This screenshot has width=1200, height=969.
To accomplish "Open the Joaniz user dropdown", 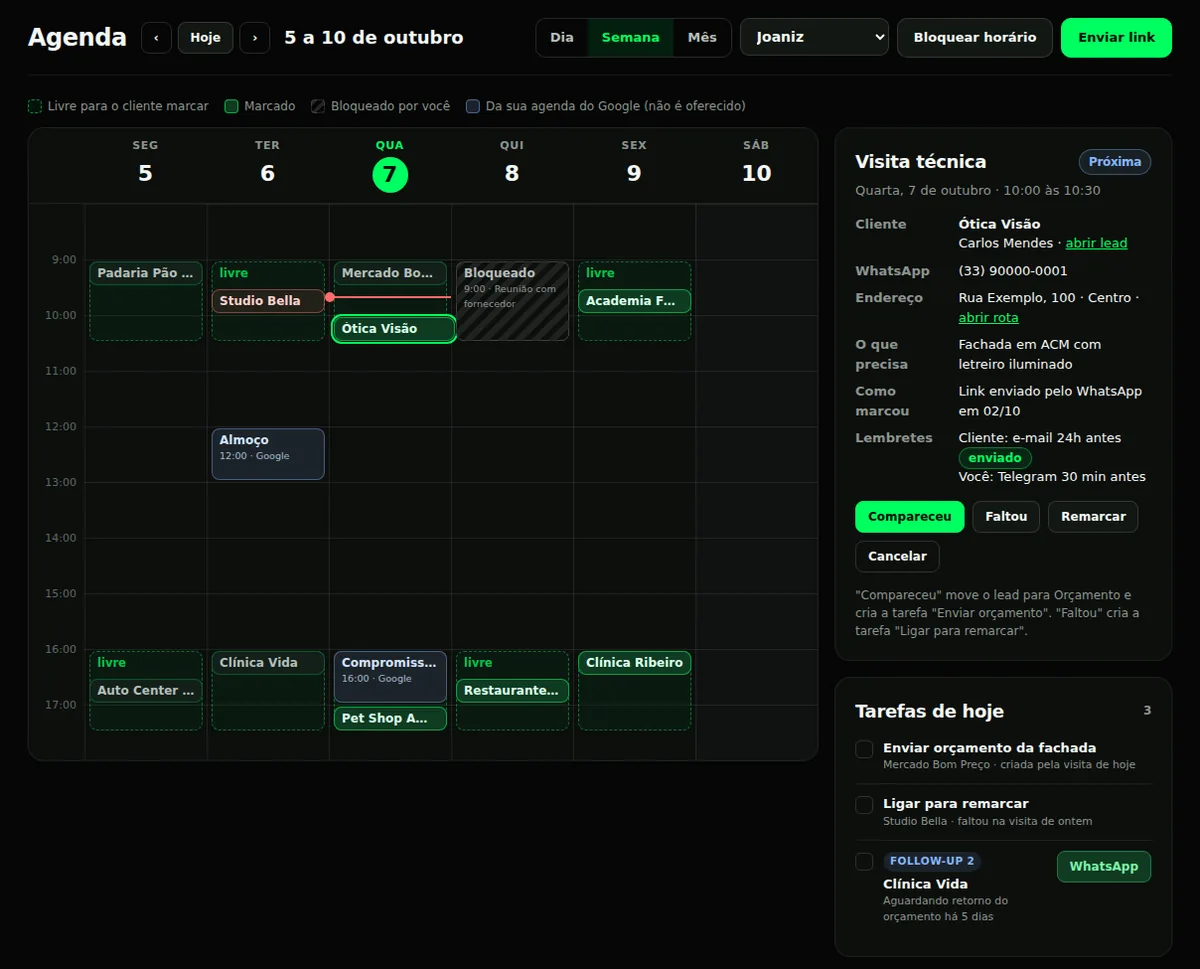I will coord(814,38).
